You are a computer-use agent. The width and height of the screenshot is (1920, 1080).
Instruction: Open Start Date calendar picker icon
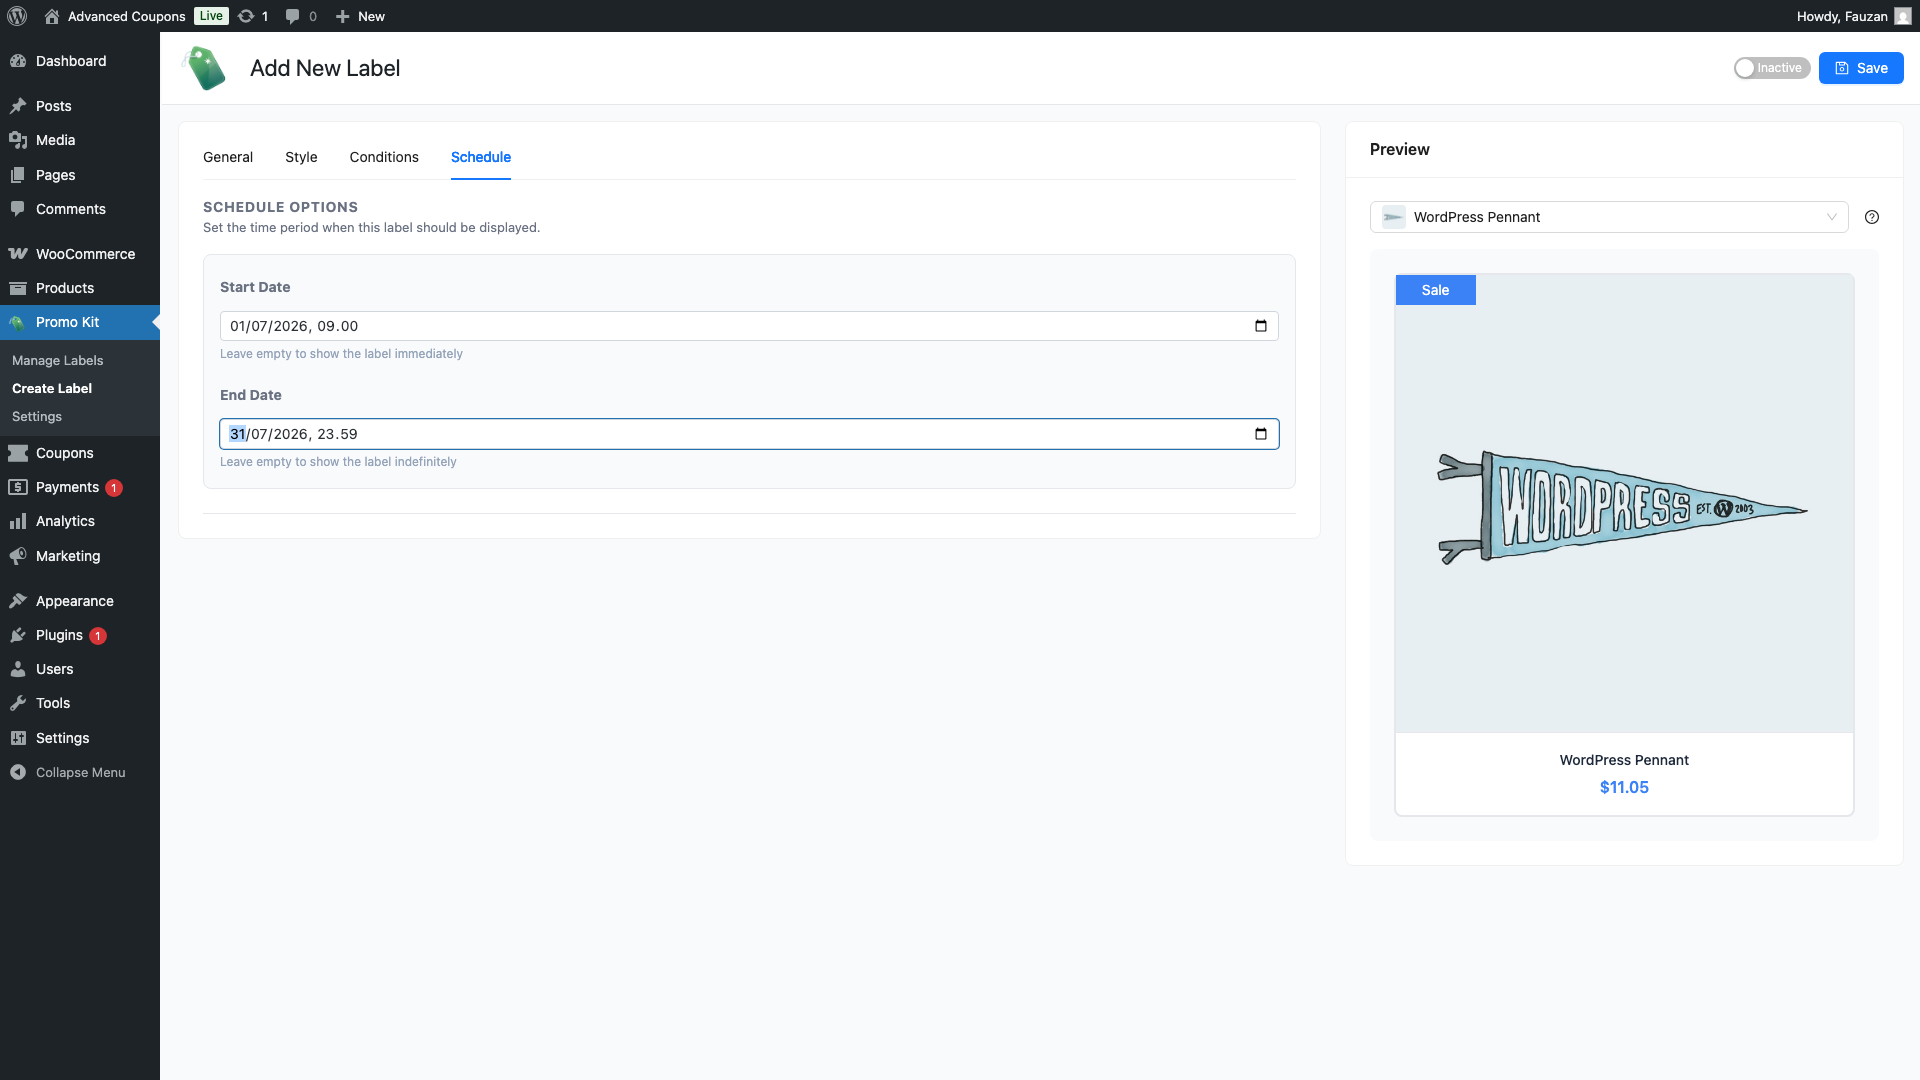click(1260, 326)
